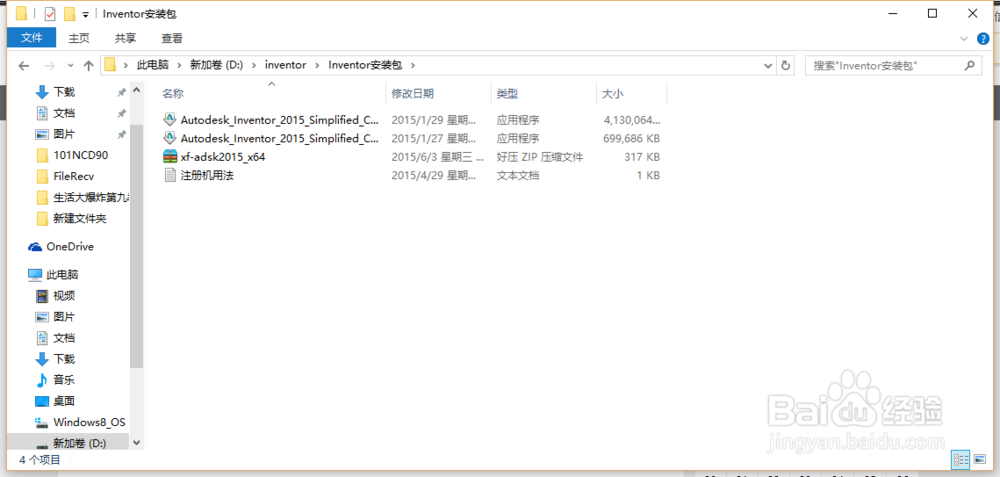Click the 2015/6/3 星期三 date cell
1000x477 pixels.
tap(438, 156)
